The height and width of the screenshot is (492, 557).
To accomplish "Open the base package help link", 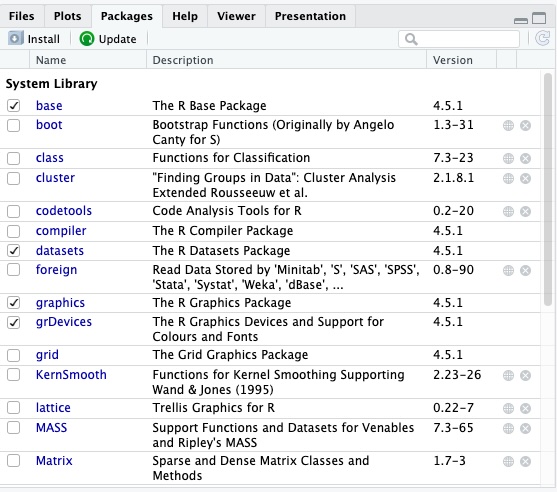I will 49,106.
